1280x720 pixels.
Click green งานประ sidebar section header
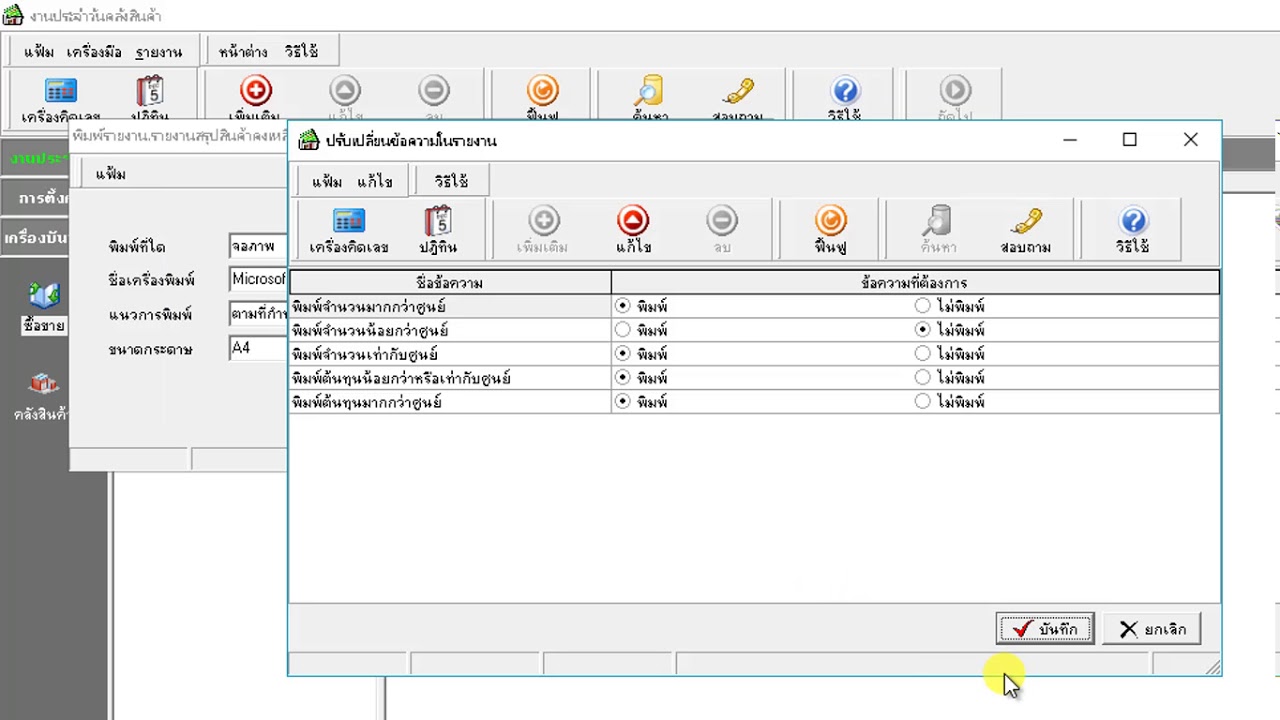point(34,158)
